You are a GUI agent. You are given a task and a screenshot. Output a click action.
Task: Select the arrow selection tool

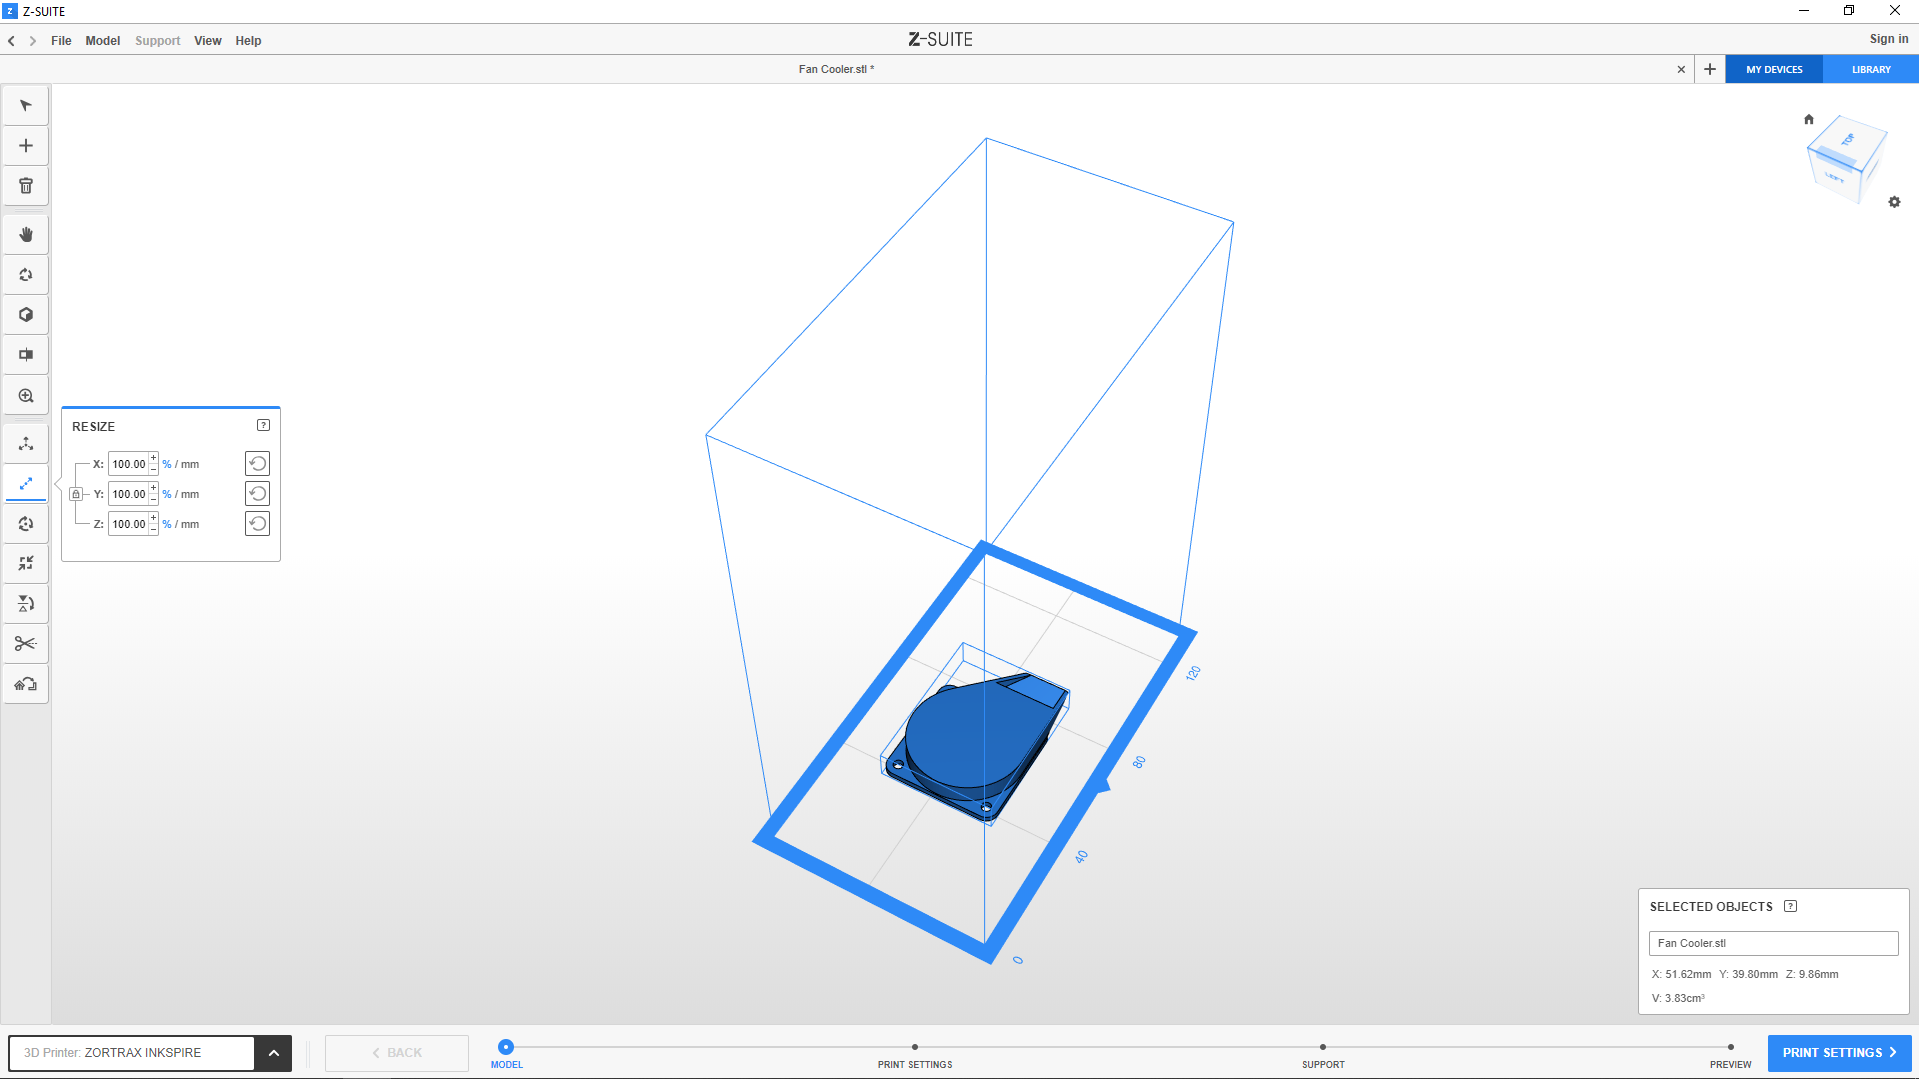[x=26, y=106]
